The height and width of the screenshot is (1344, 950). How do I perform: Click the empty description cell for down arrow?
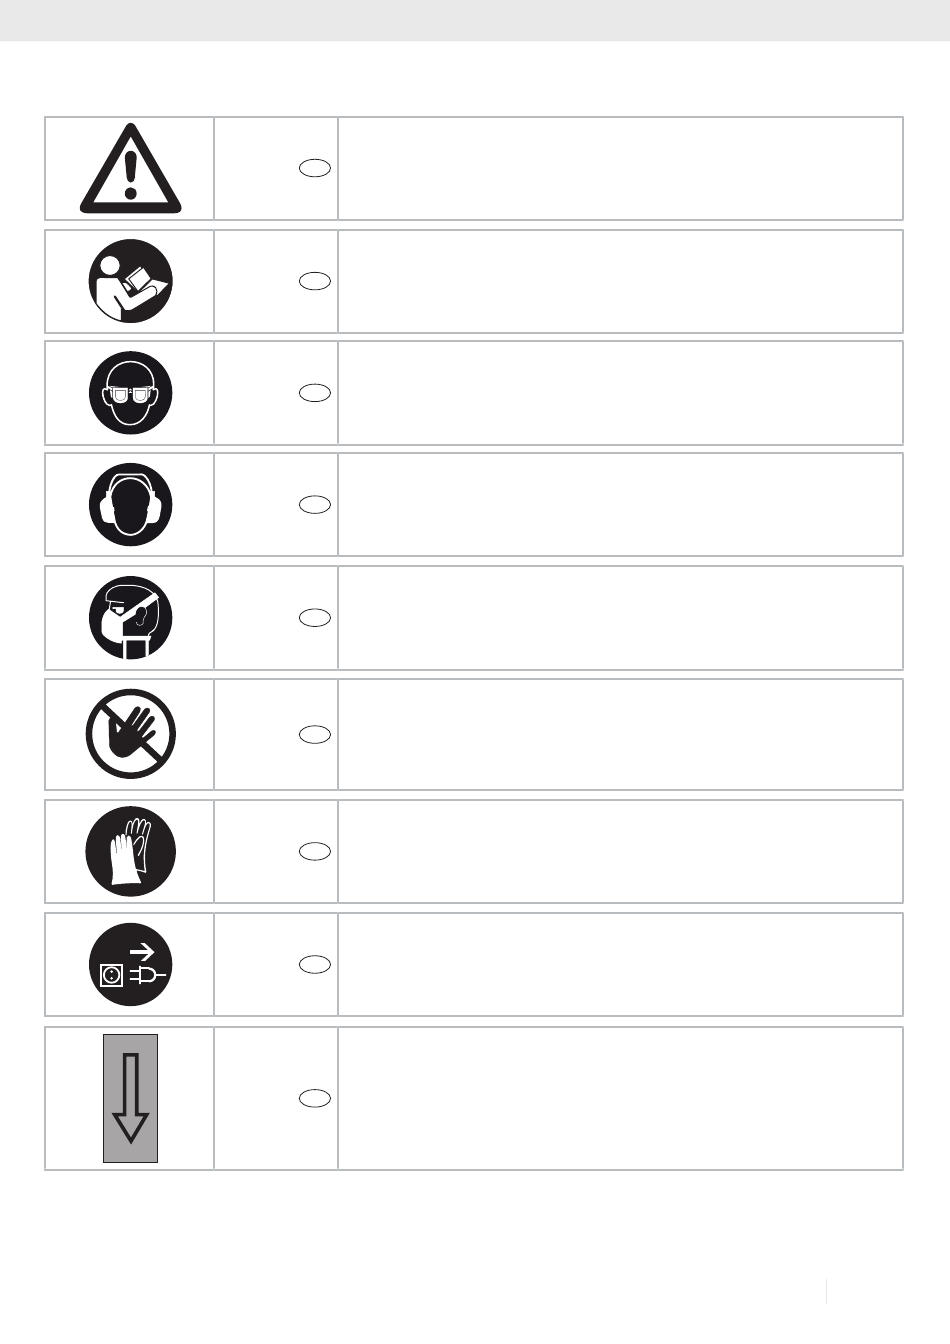point(620,1098)
